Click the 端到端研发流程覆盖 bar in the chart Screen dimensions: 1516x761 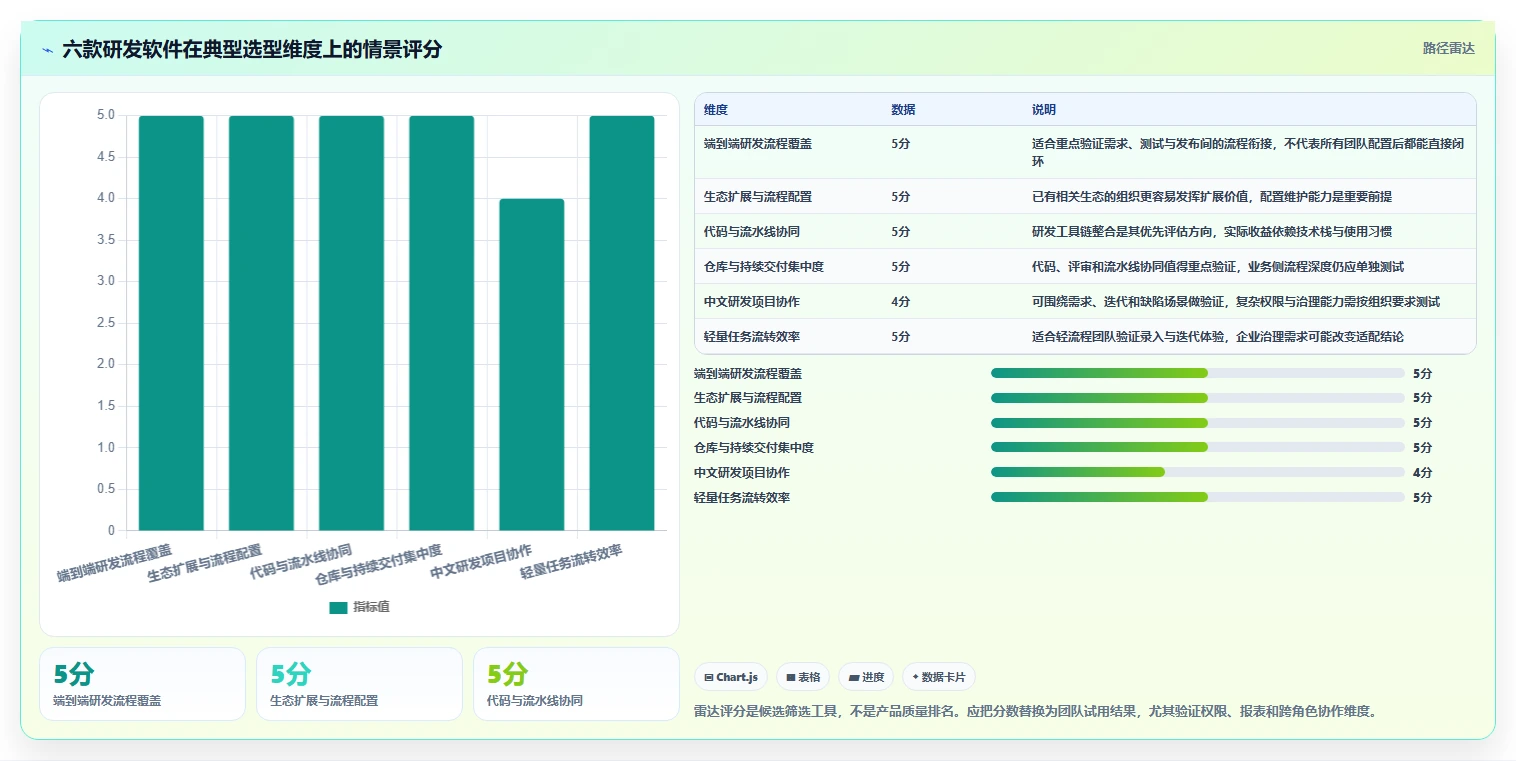[171, 323]
